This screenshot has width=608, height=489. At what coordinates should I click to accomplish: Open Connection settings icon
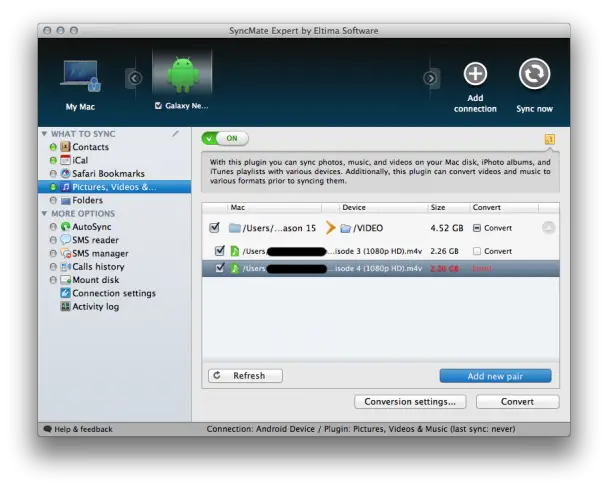(x=66, y=293)
